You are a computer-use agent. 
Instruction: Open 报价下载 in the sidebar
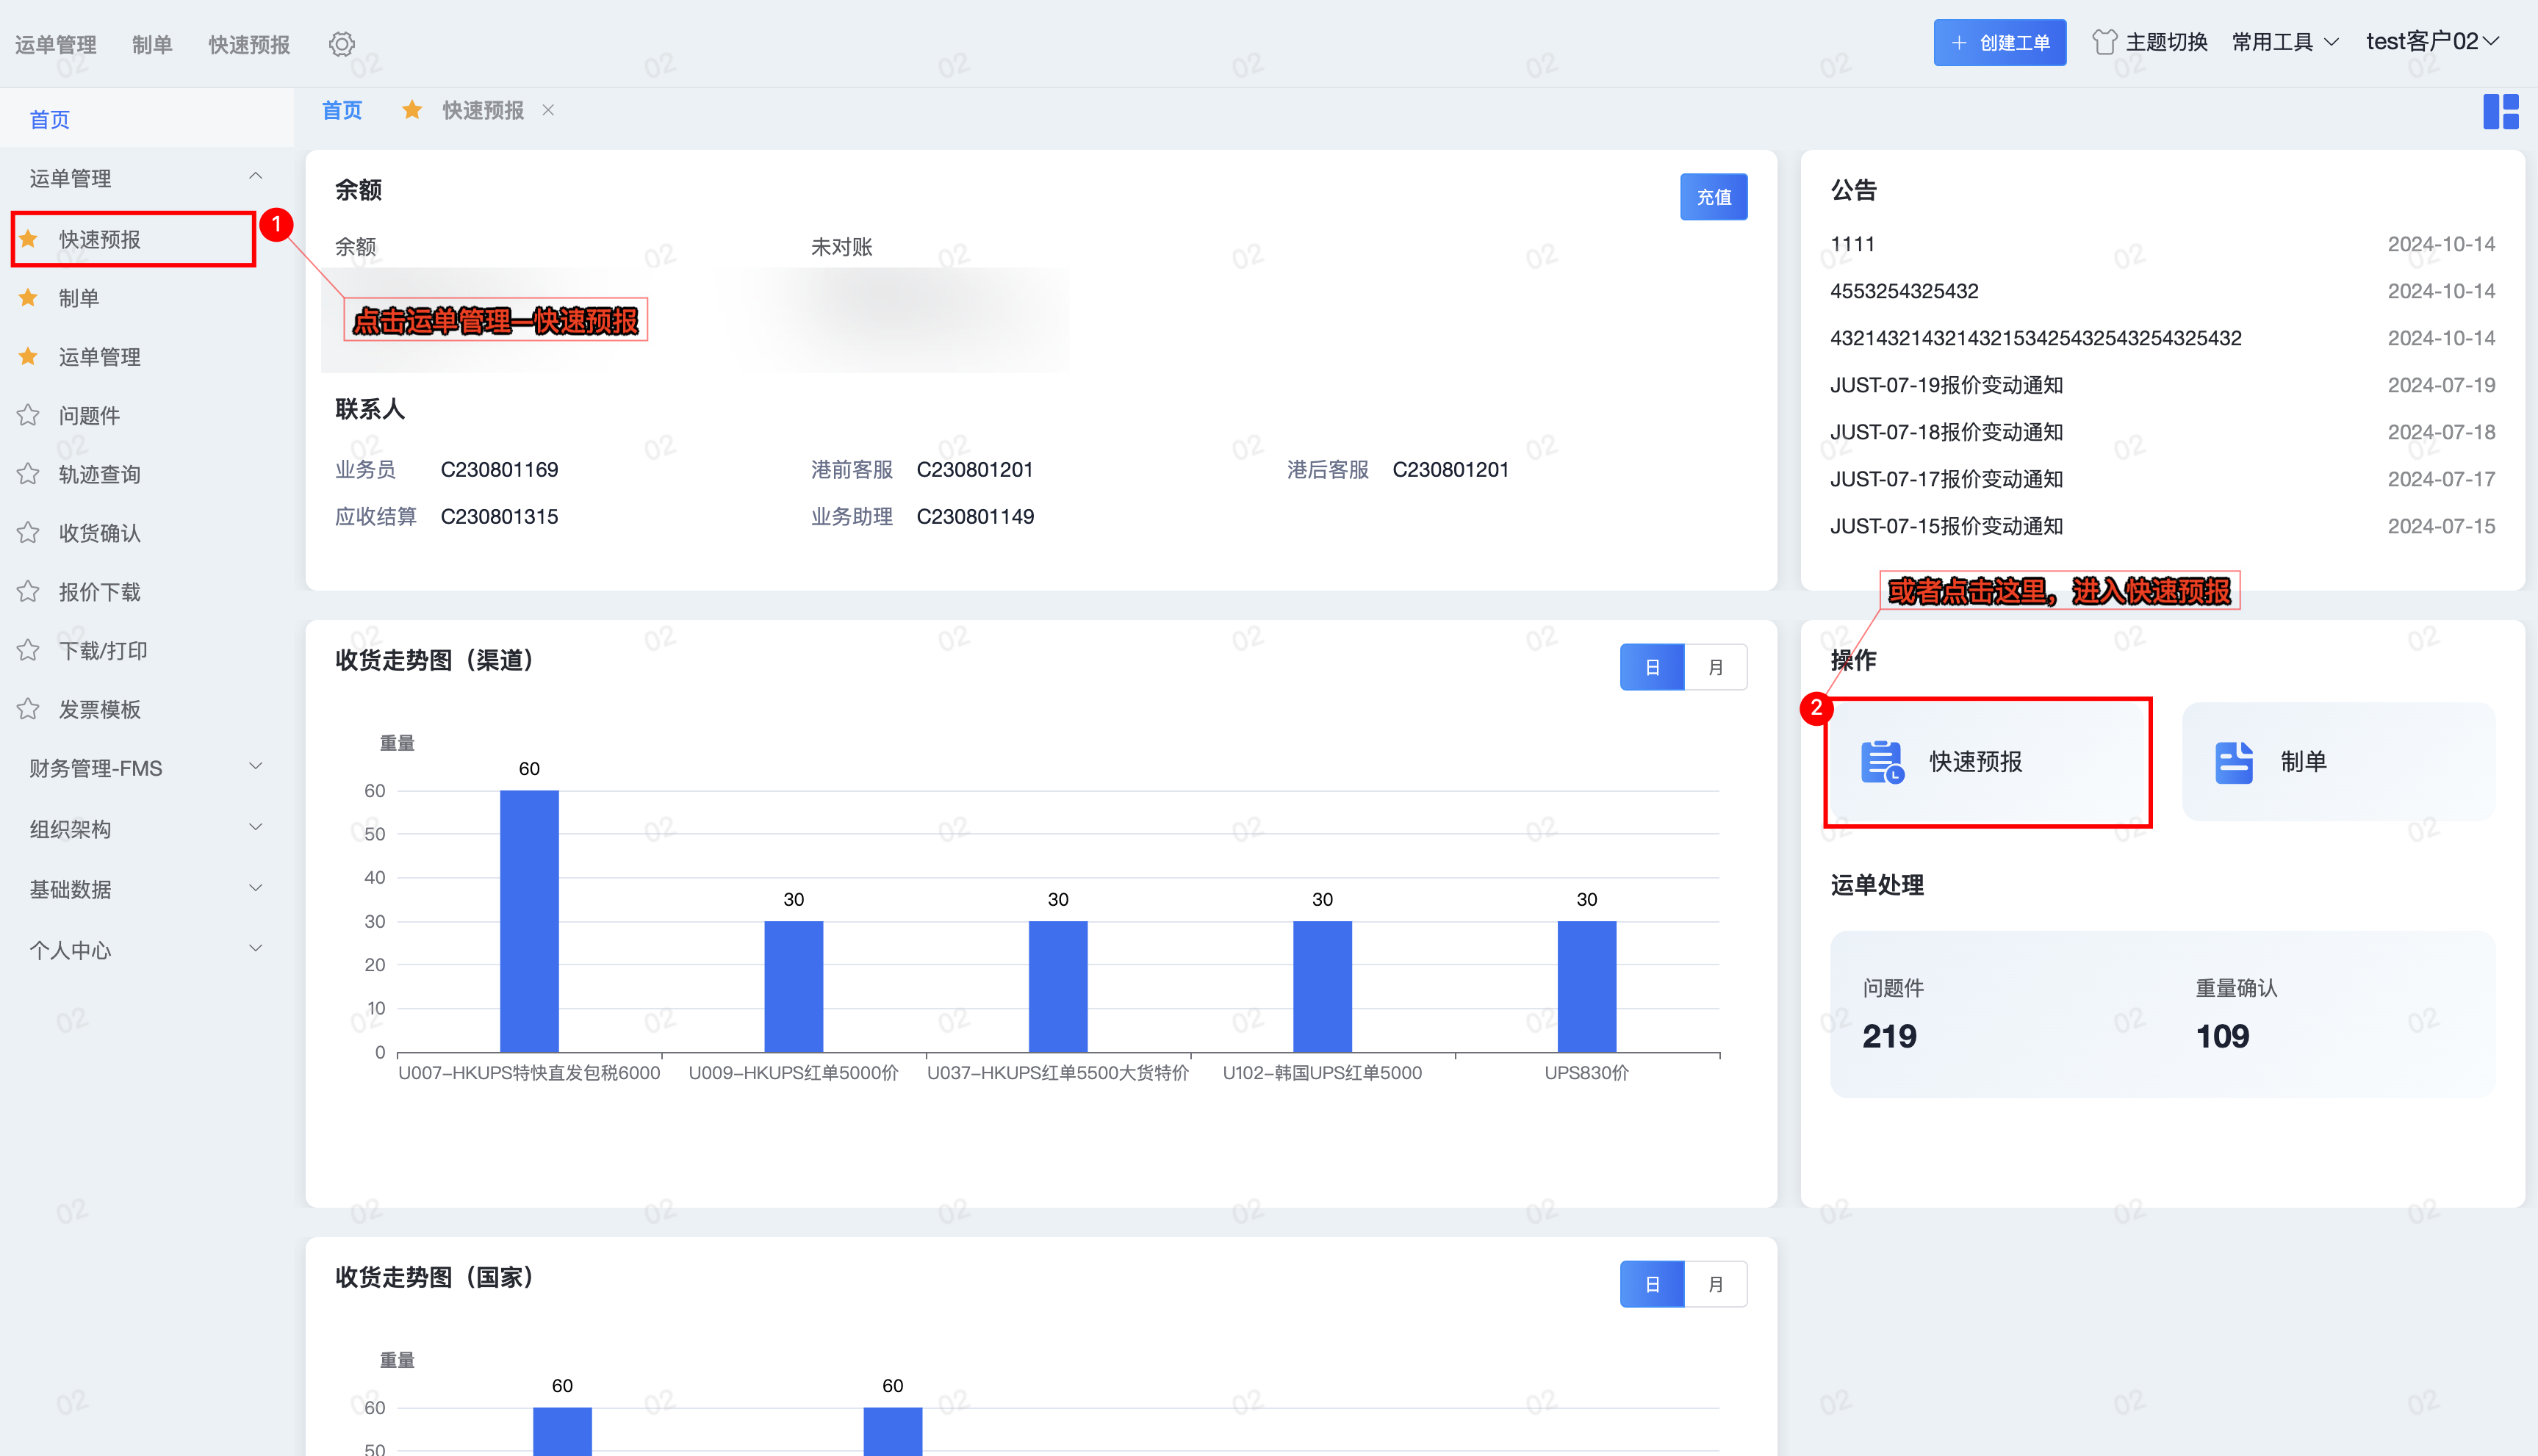pos(99,592)
